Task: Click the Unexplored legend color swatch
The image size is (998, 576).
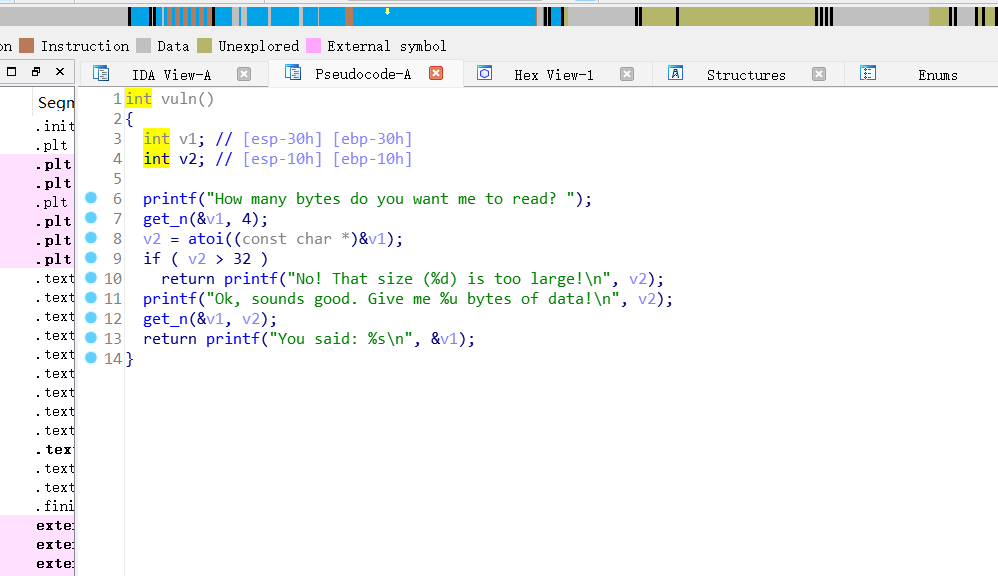Action: pos(204,45)
